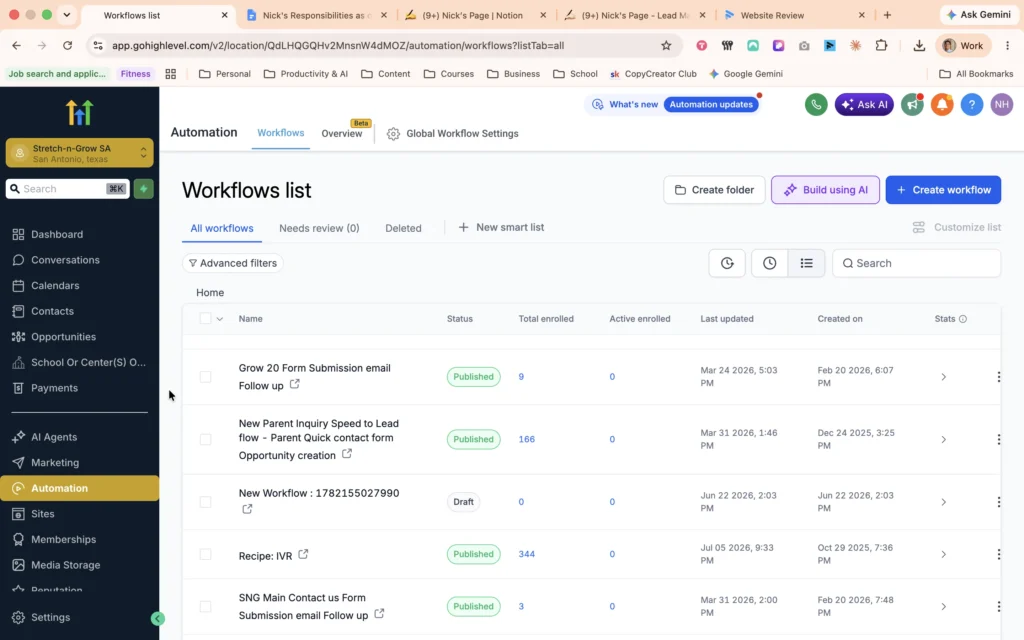Open the NH user avatar
Image resolution: width=1024 pixels, height=640 pixels.
(1002, 104)
